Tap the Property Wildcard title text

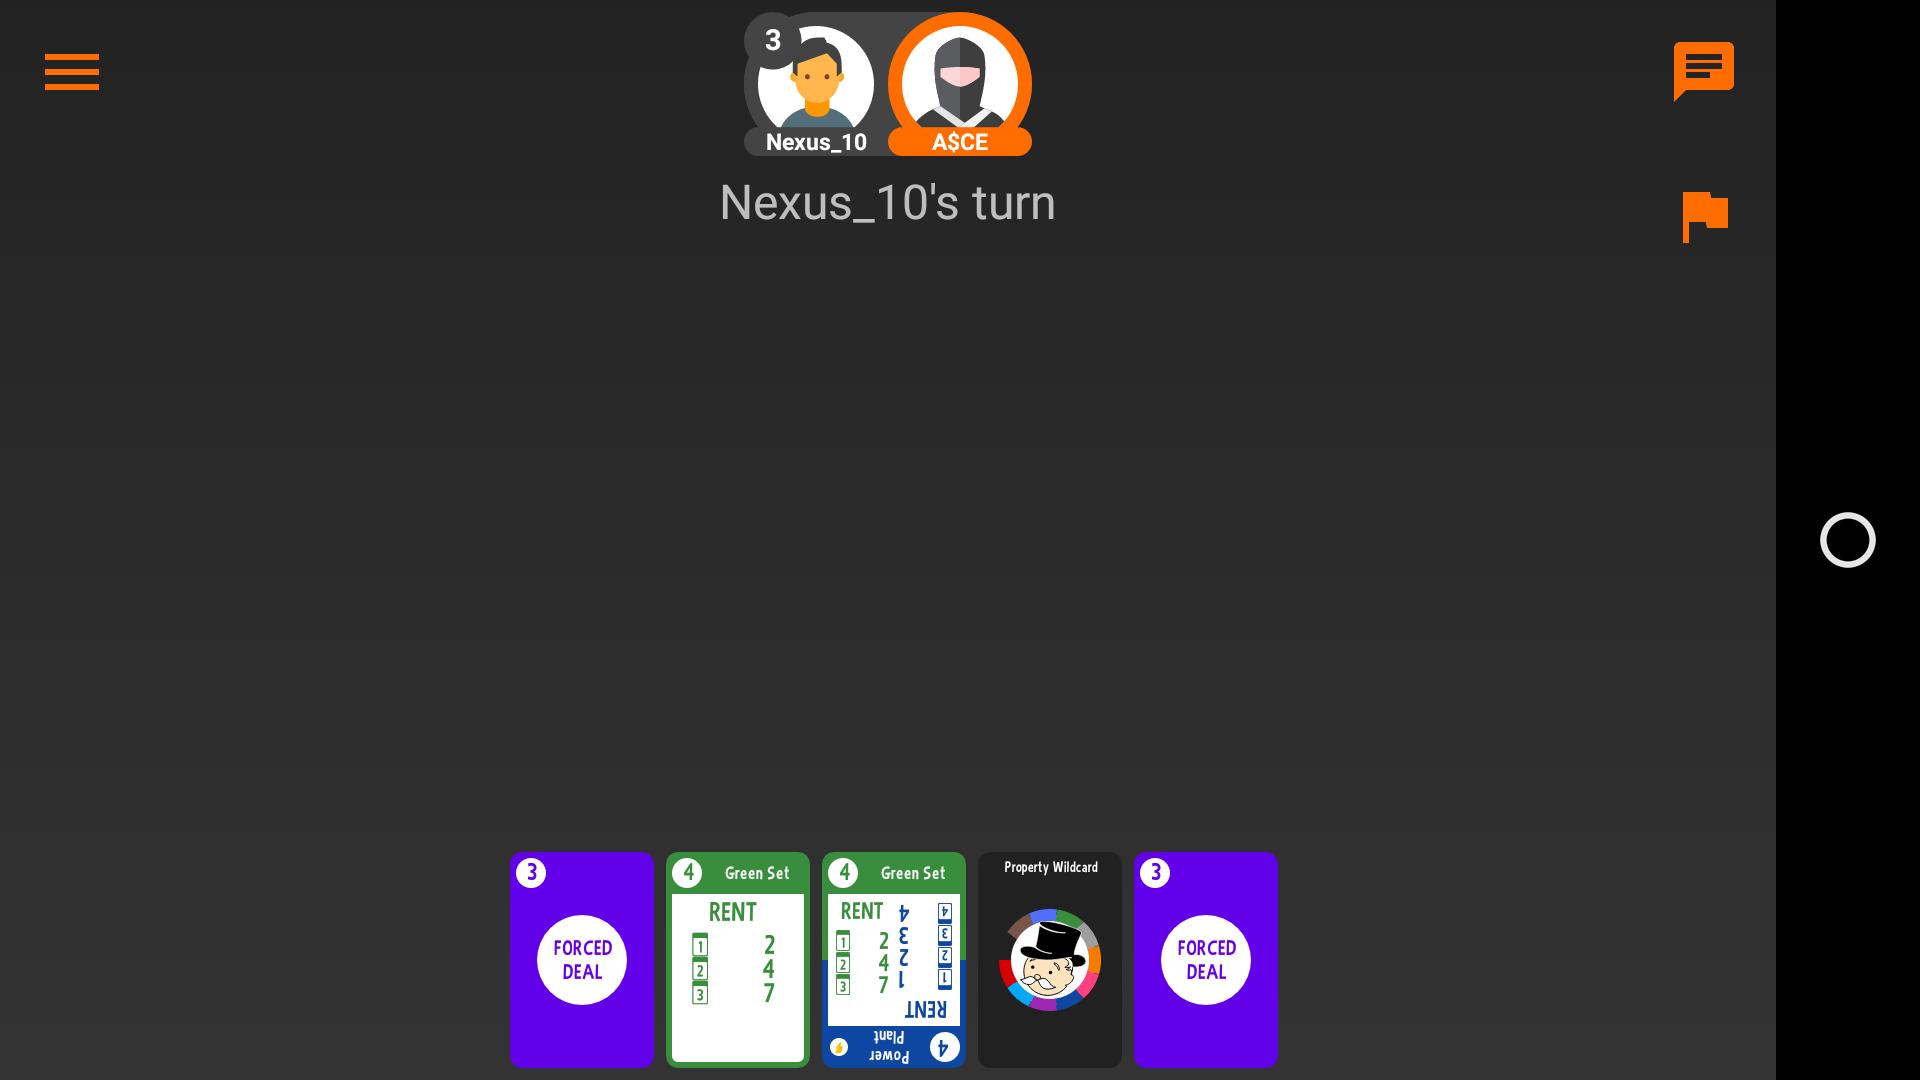pos(1050,867)
